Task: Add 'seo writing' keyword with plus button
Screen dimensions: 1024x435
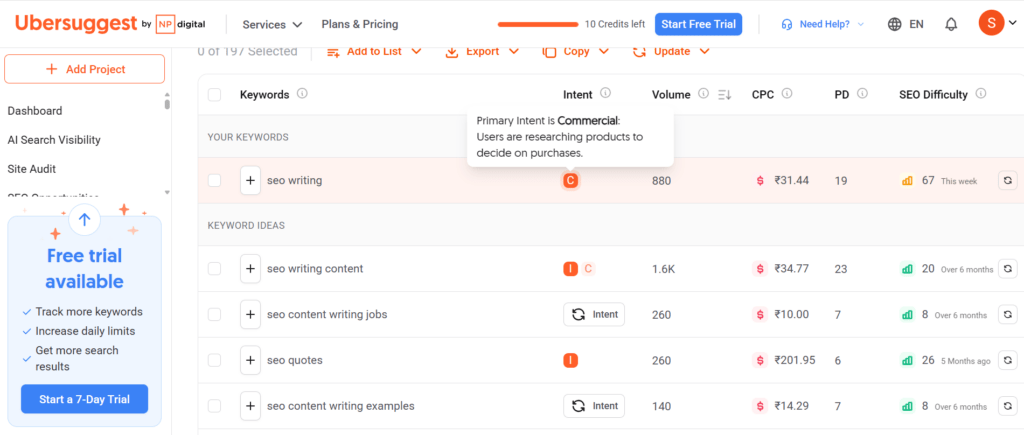Action: click(x=250, y=180)
